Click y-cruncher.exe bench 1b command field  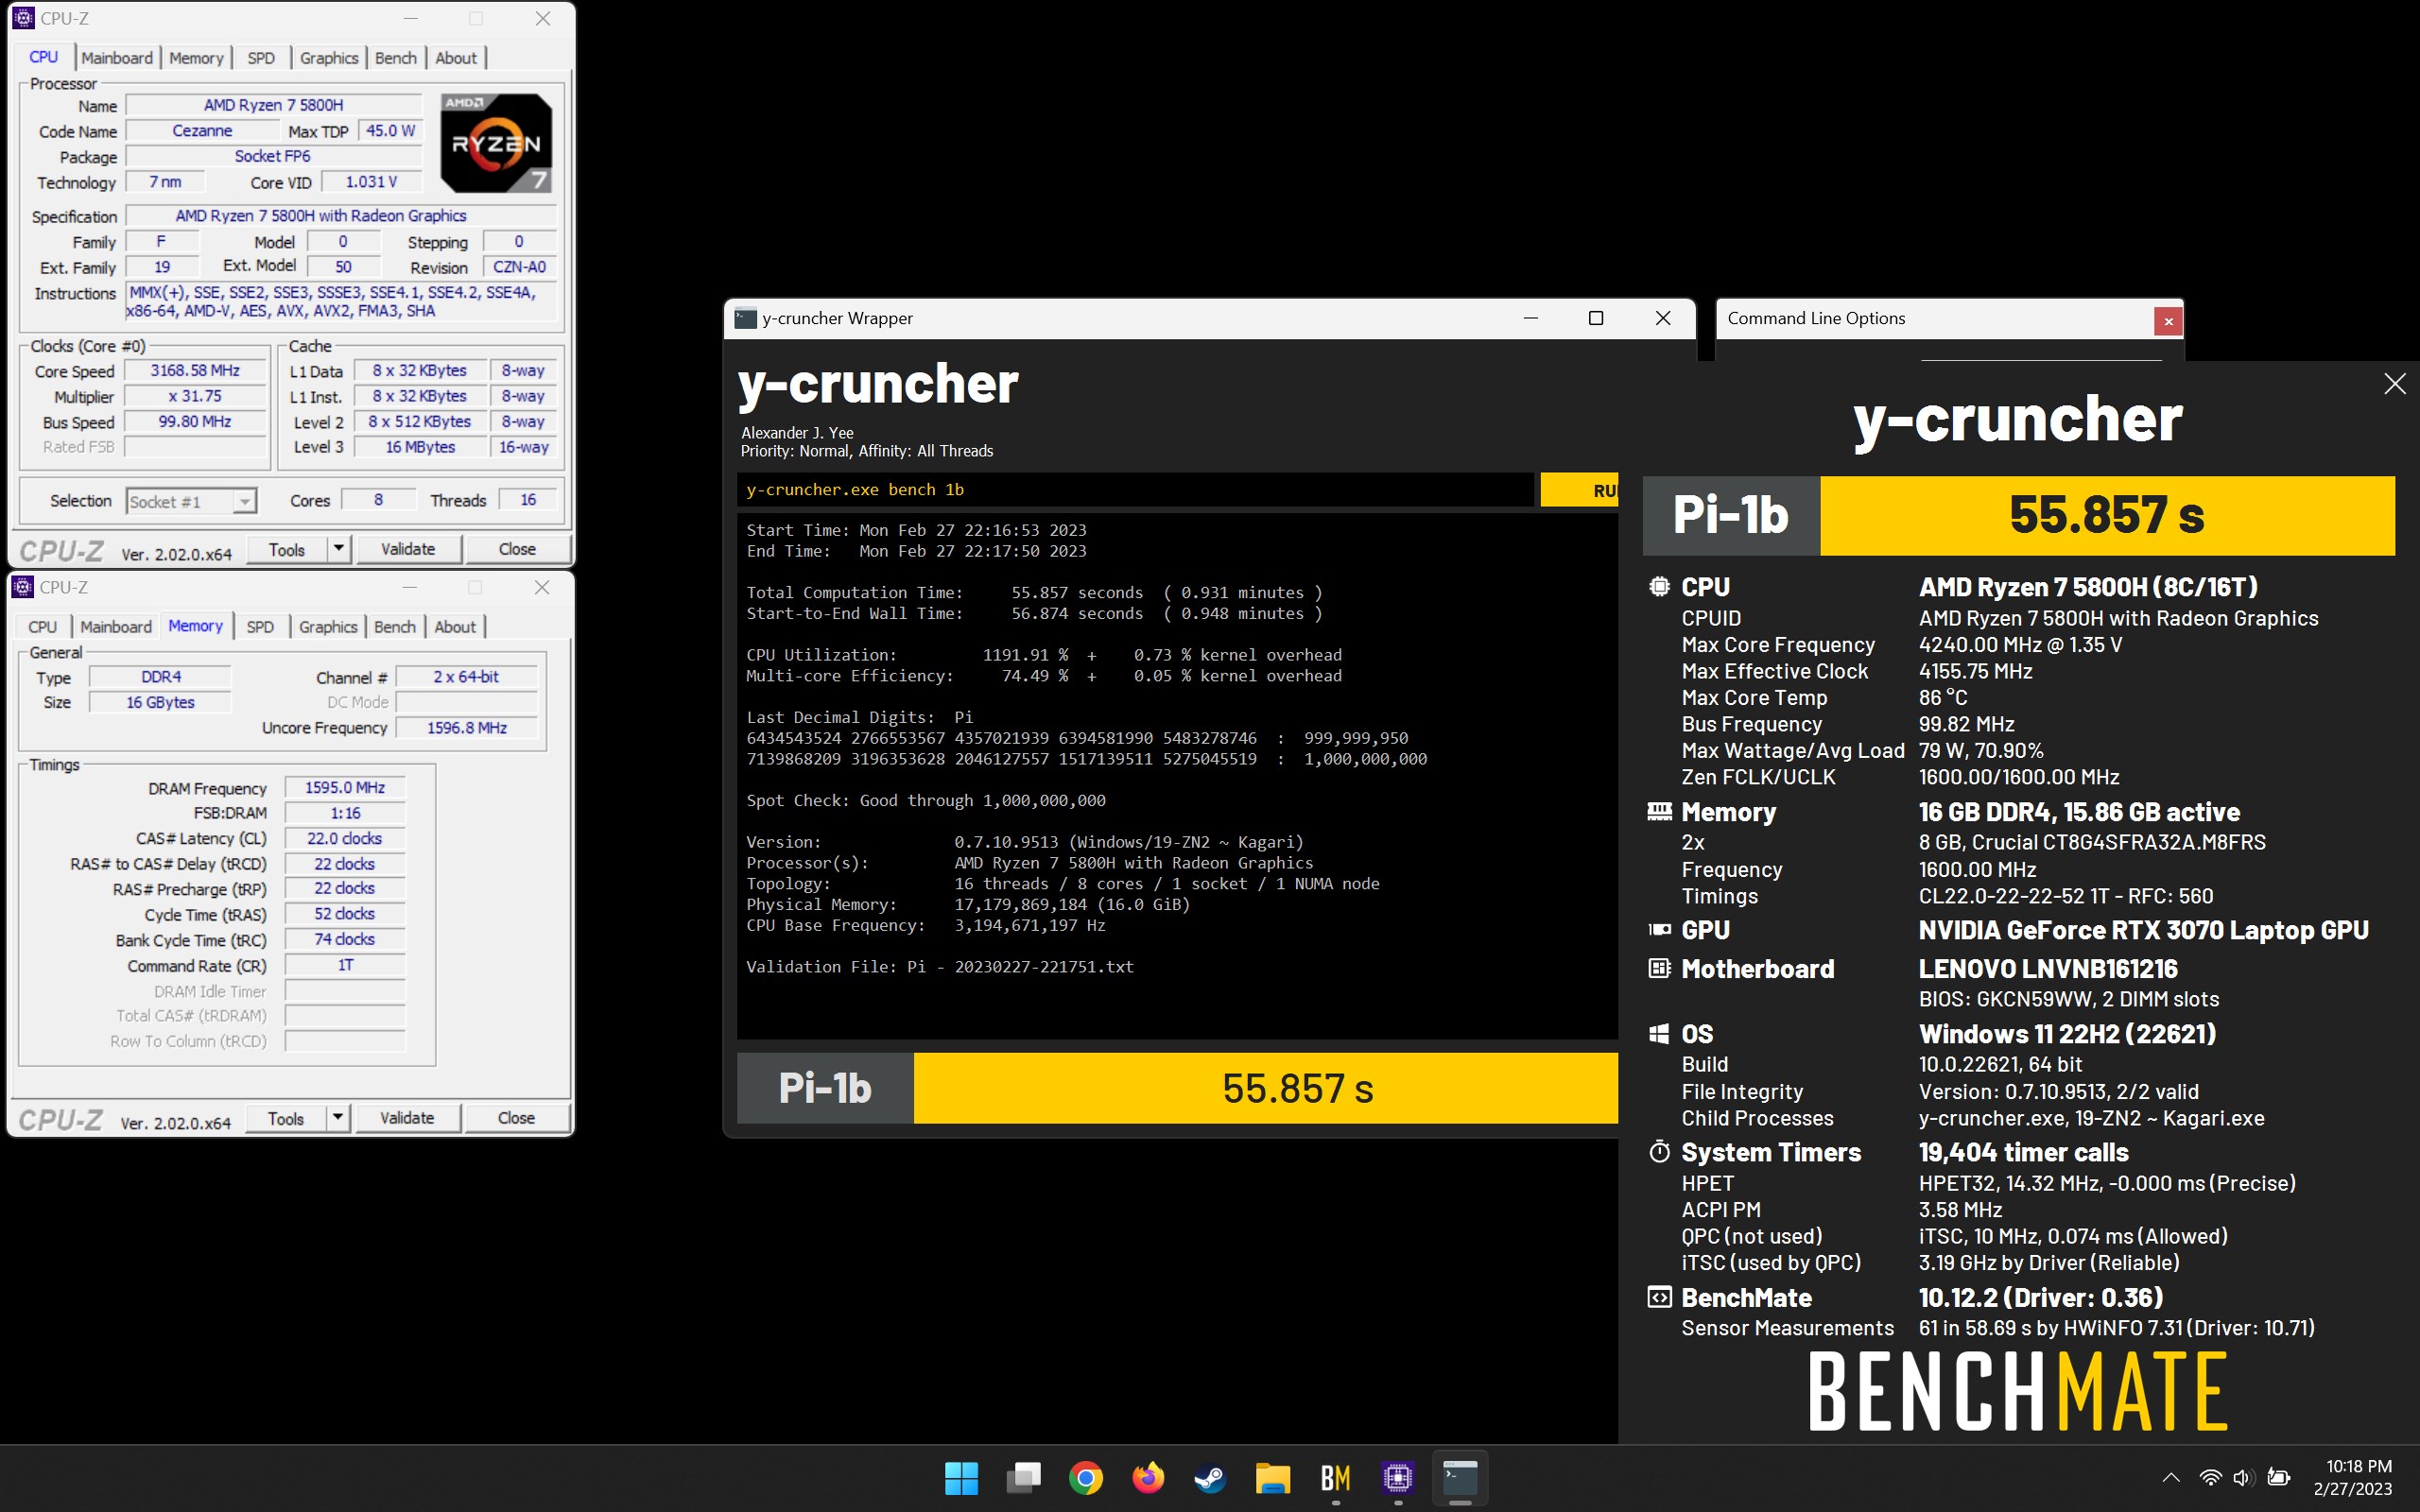tap(1135, 490)
